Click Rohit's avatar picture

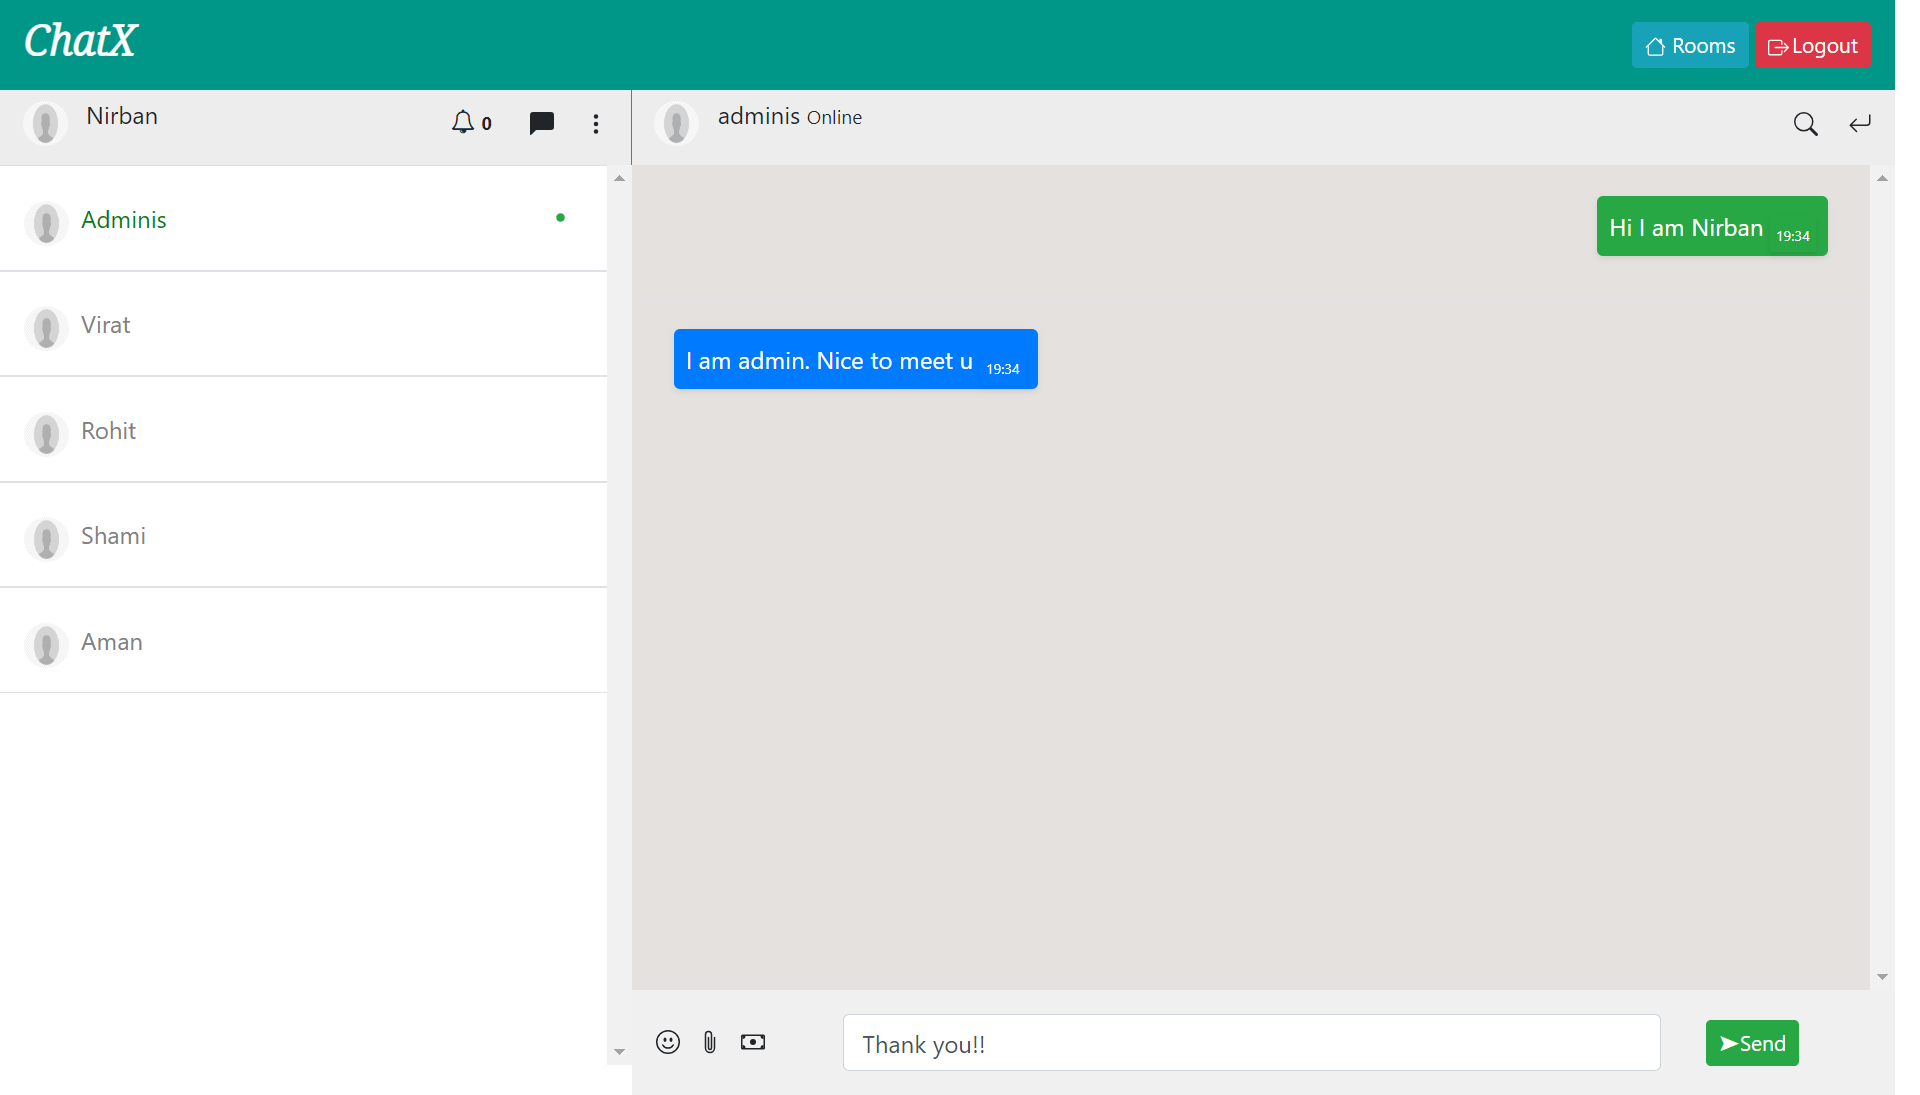[x=46, y=433]
